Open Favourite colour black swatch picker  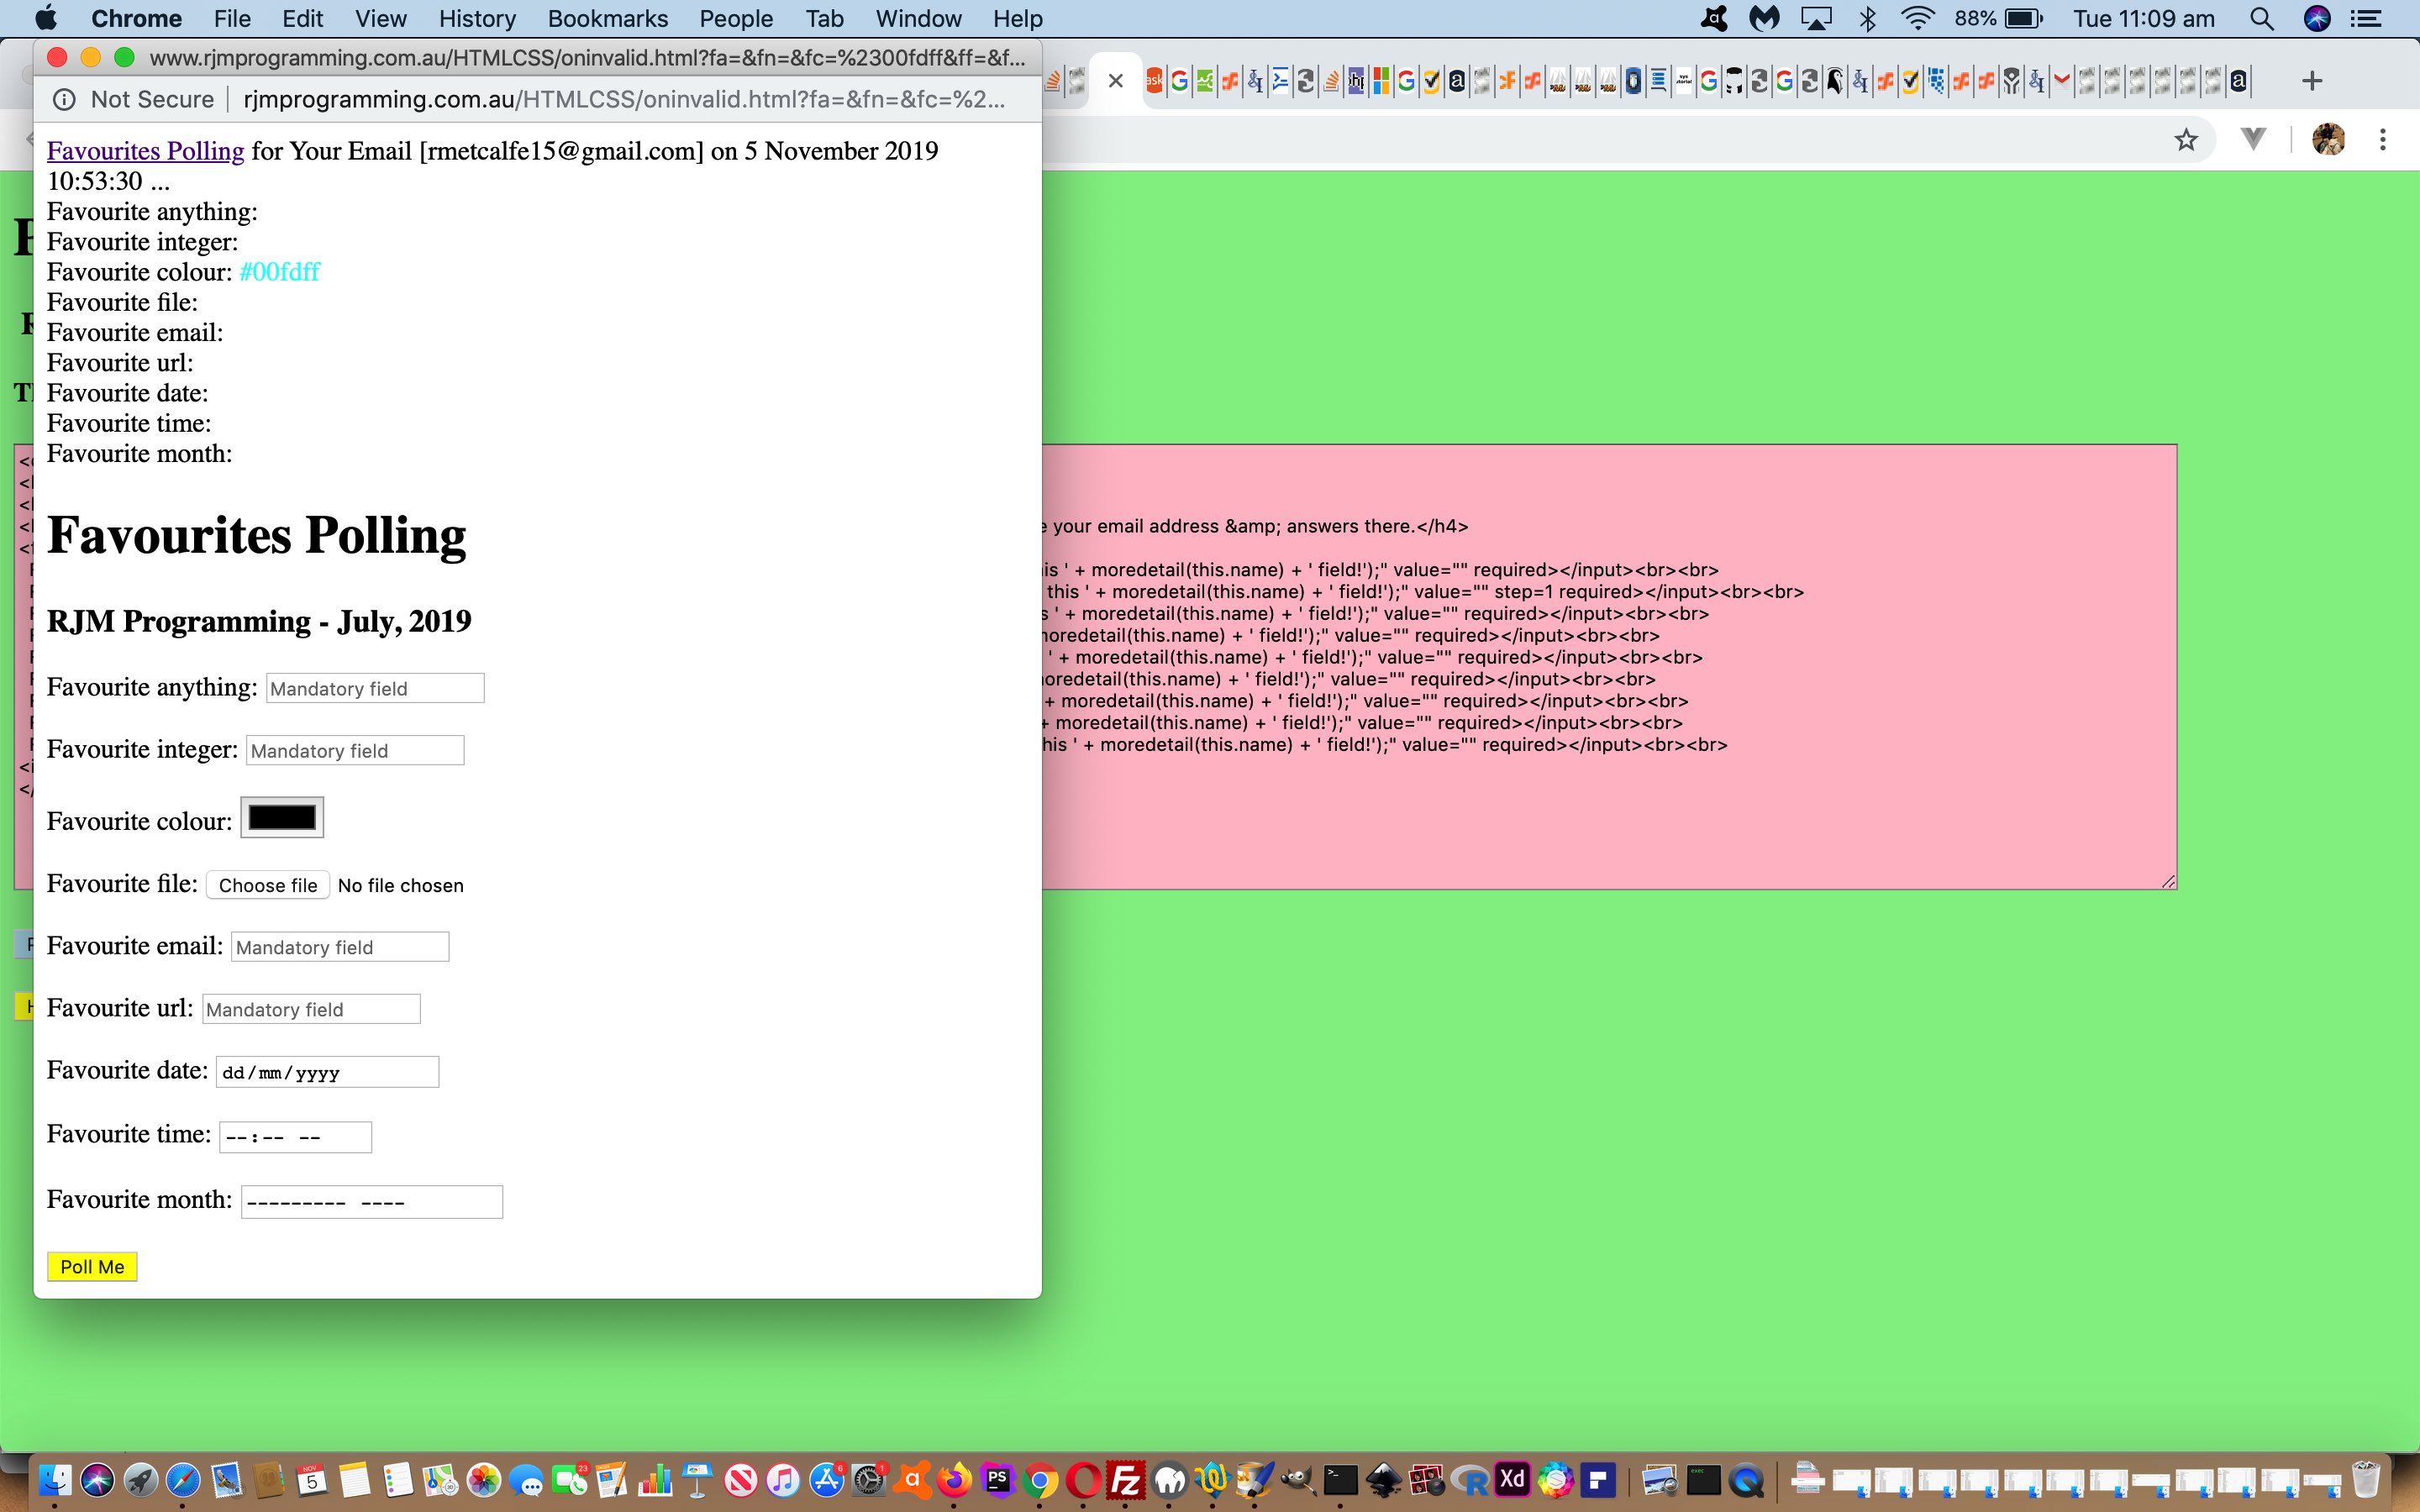click(282, 818)
